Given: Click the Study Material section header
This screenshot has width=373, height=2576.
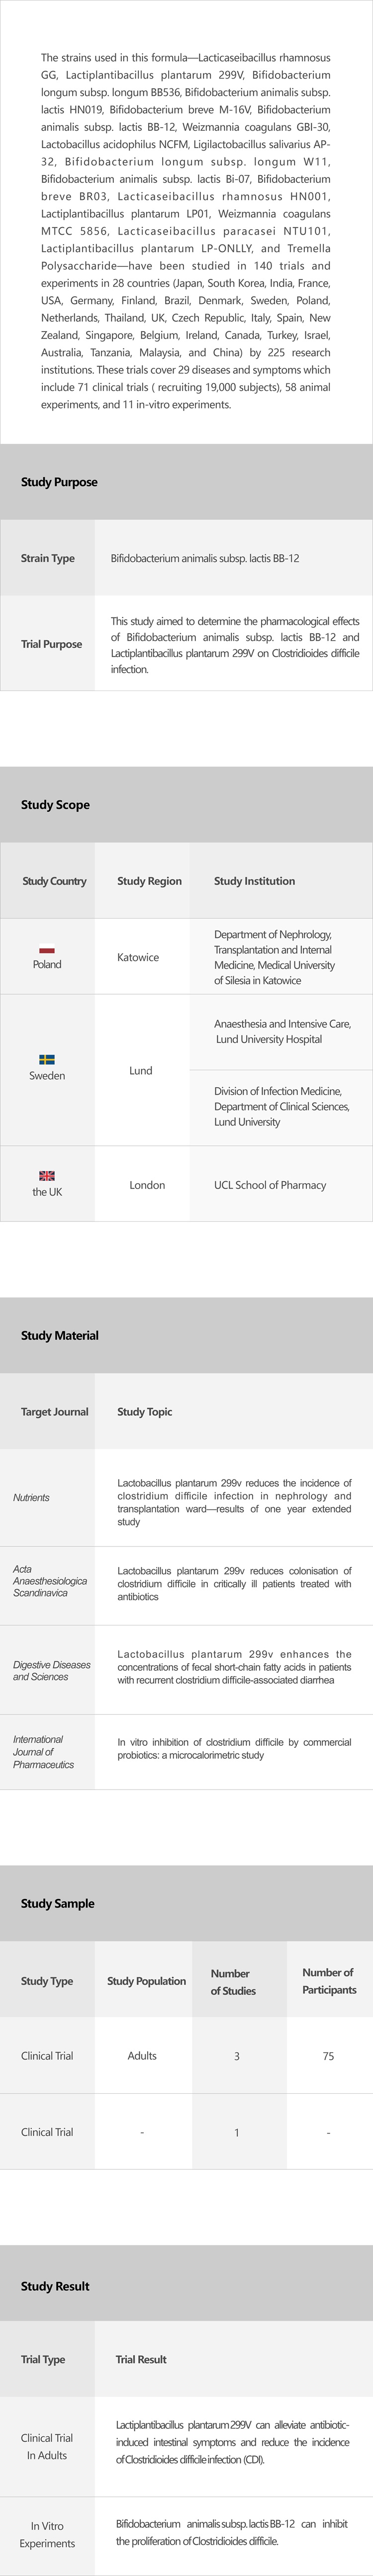Looking at the screenshot, I should tap(60, 1335).
